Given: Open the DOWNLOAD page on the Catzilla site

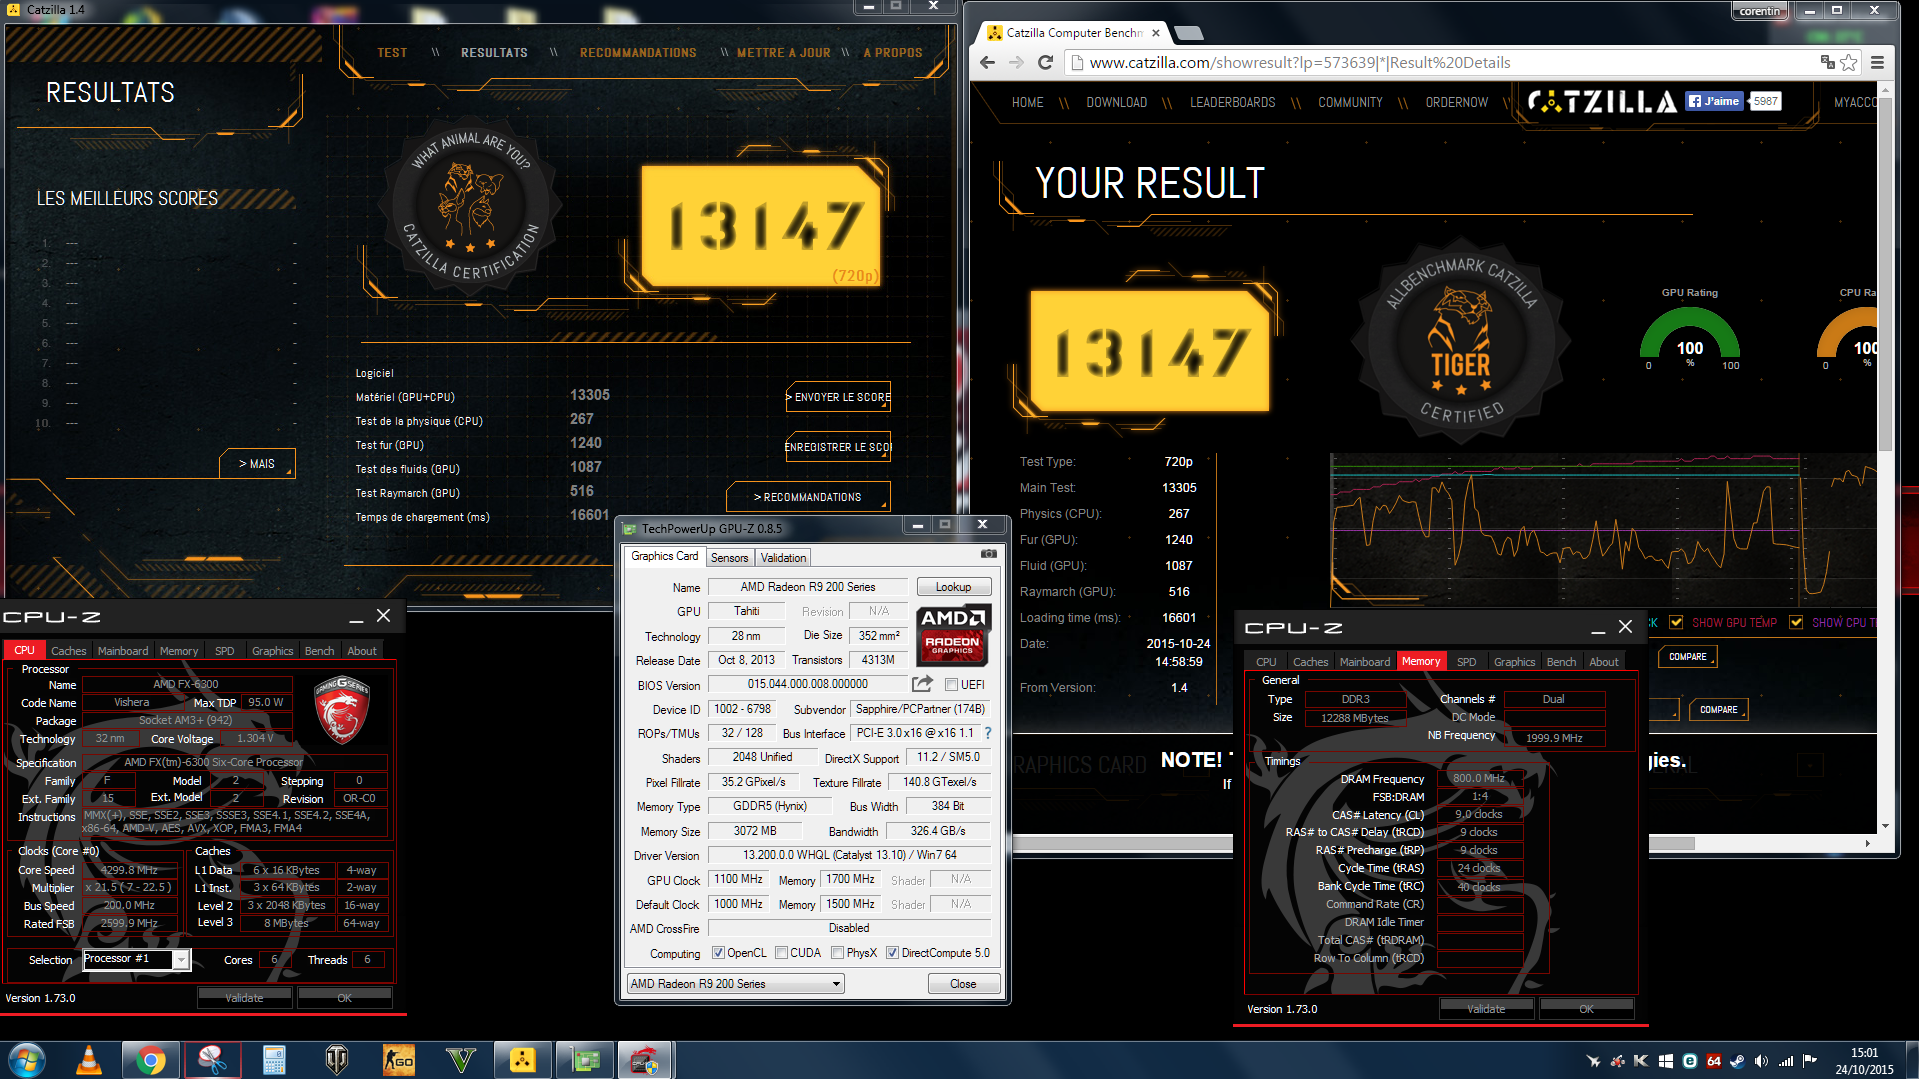Looking at the screenshot, I should point(1116,102).
